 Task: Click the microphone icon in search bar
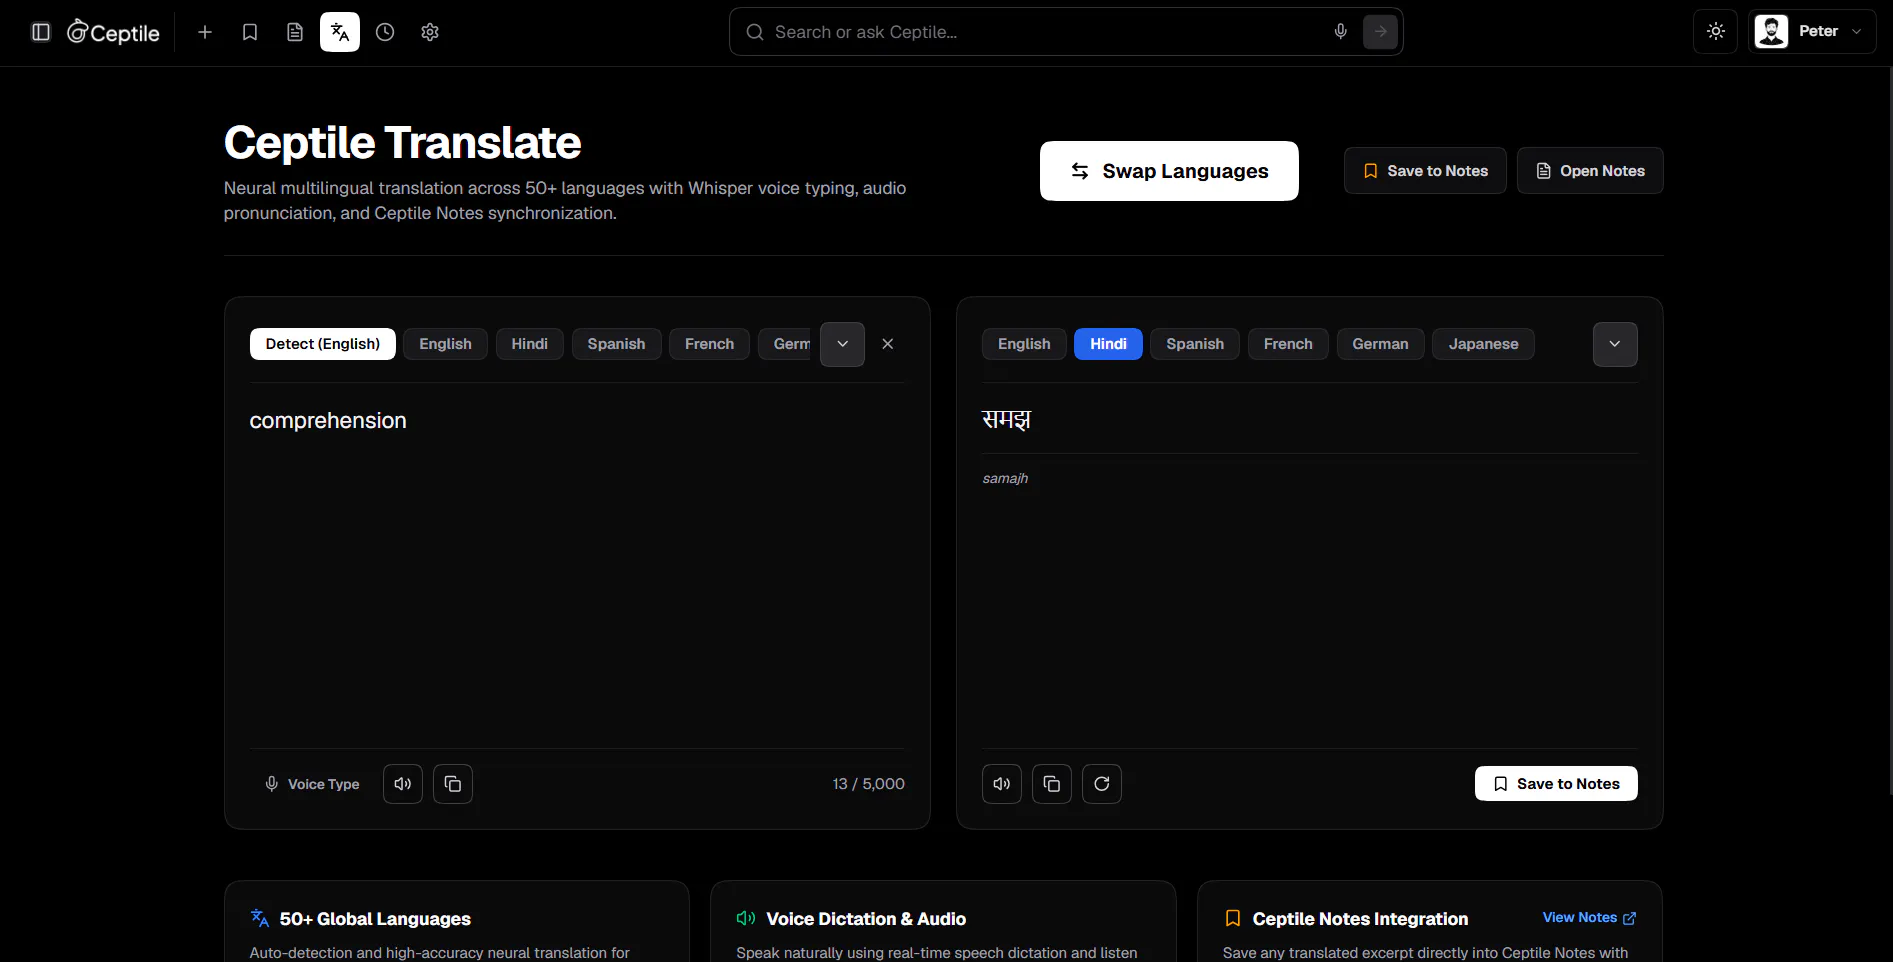point(1341,32)
